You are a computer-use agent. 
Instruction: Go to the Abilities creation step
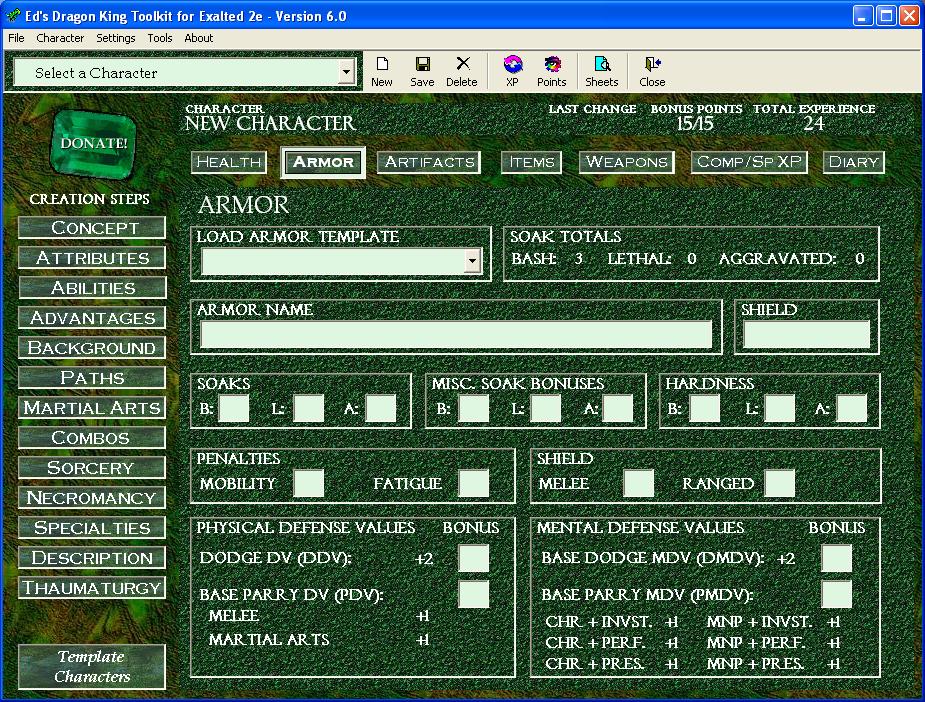pos(92,288)
